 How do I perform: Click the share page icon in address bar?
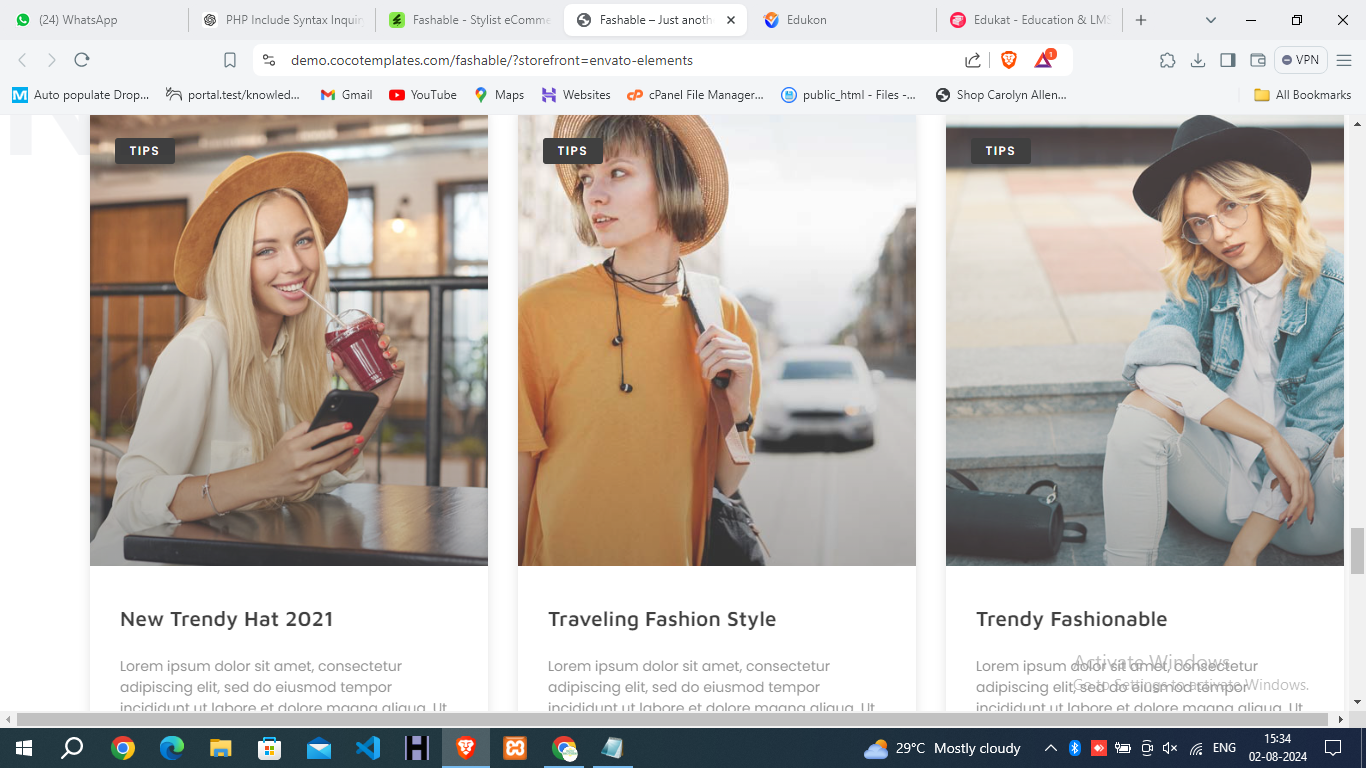click(x=973, y=60)
